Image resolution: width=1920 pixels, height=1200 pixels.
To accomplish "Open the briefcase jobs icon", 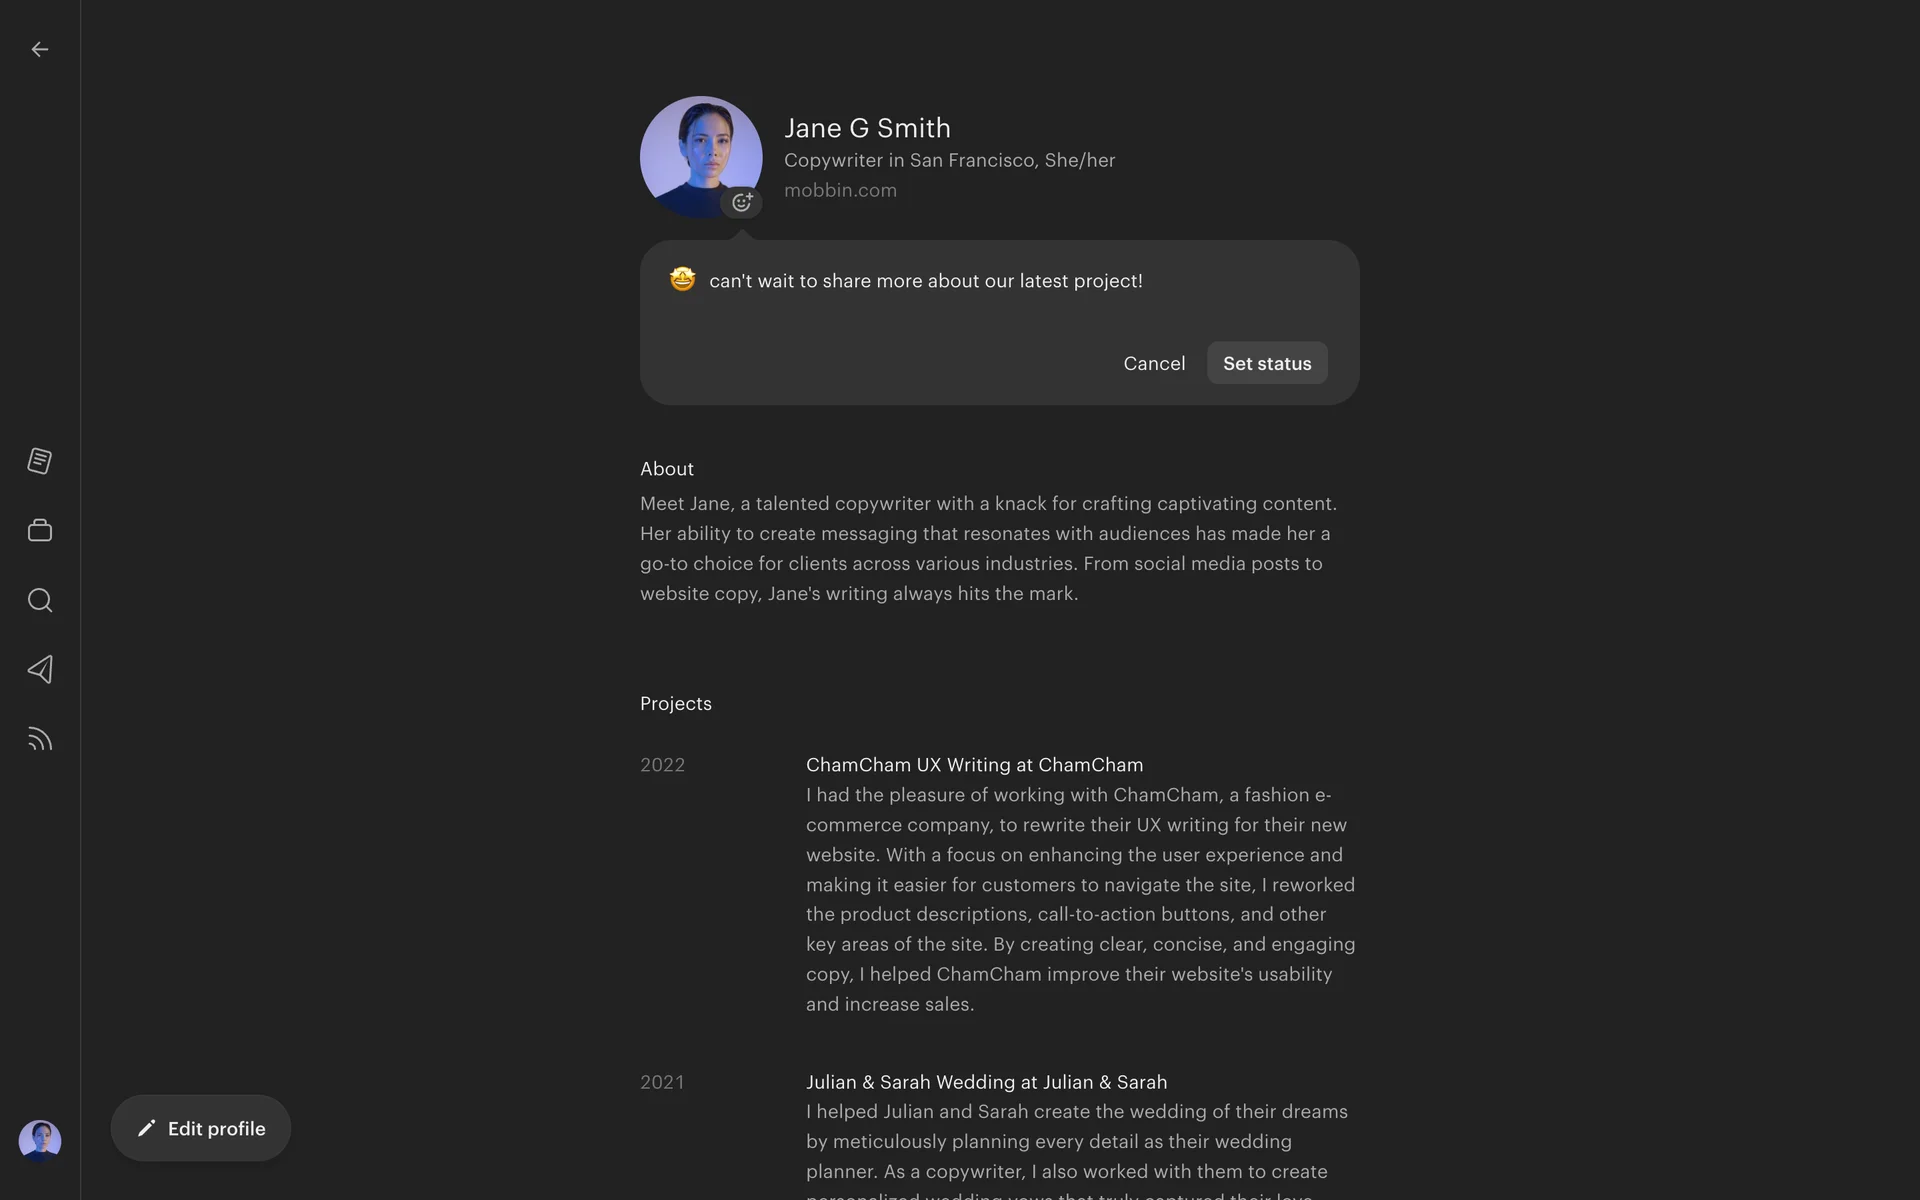I will (40, 530).
